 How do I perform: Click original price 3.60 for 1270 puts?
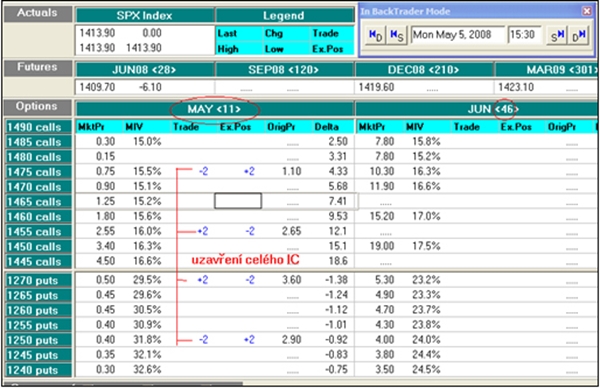click(292, 280)
